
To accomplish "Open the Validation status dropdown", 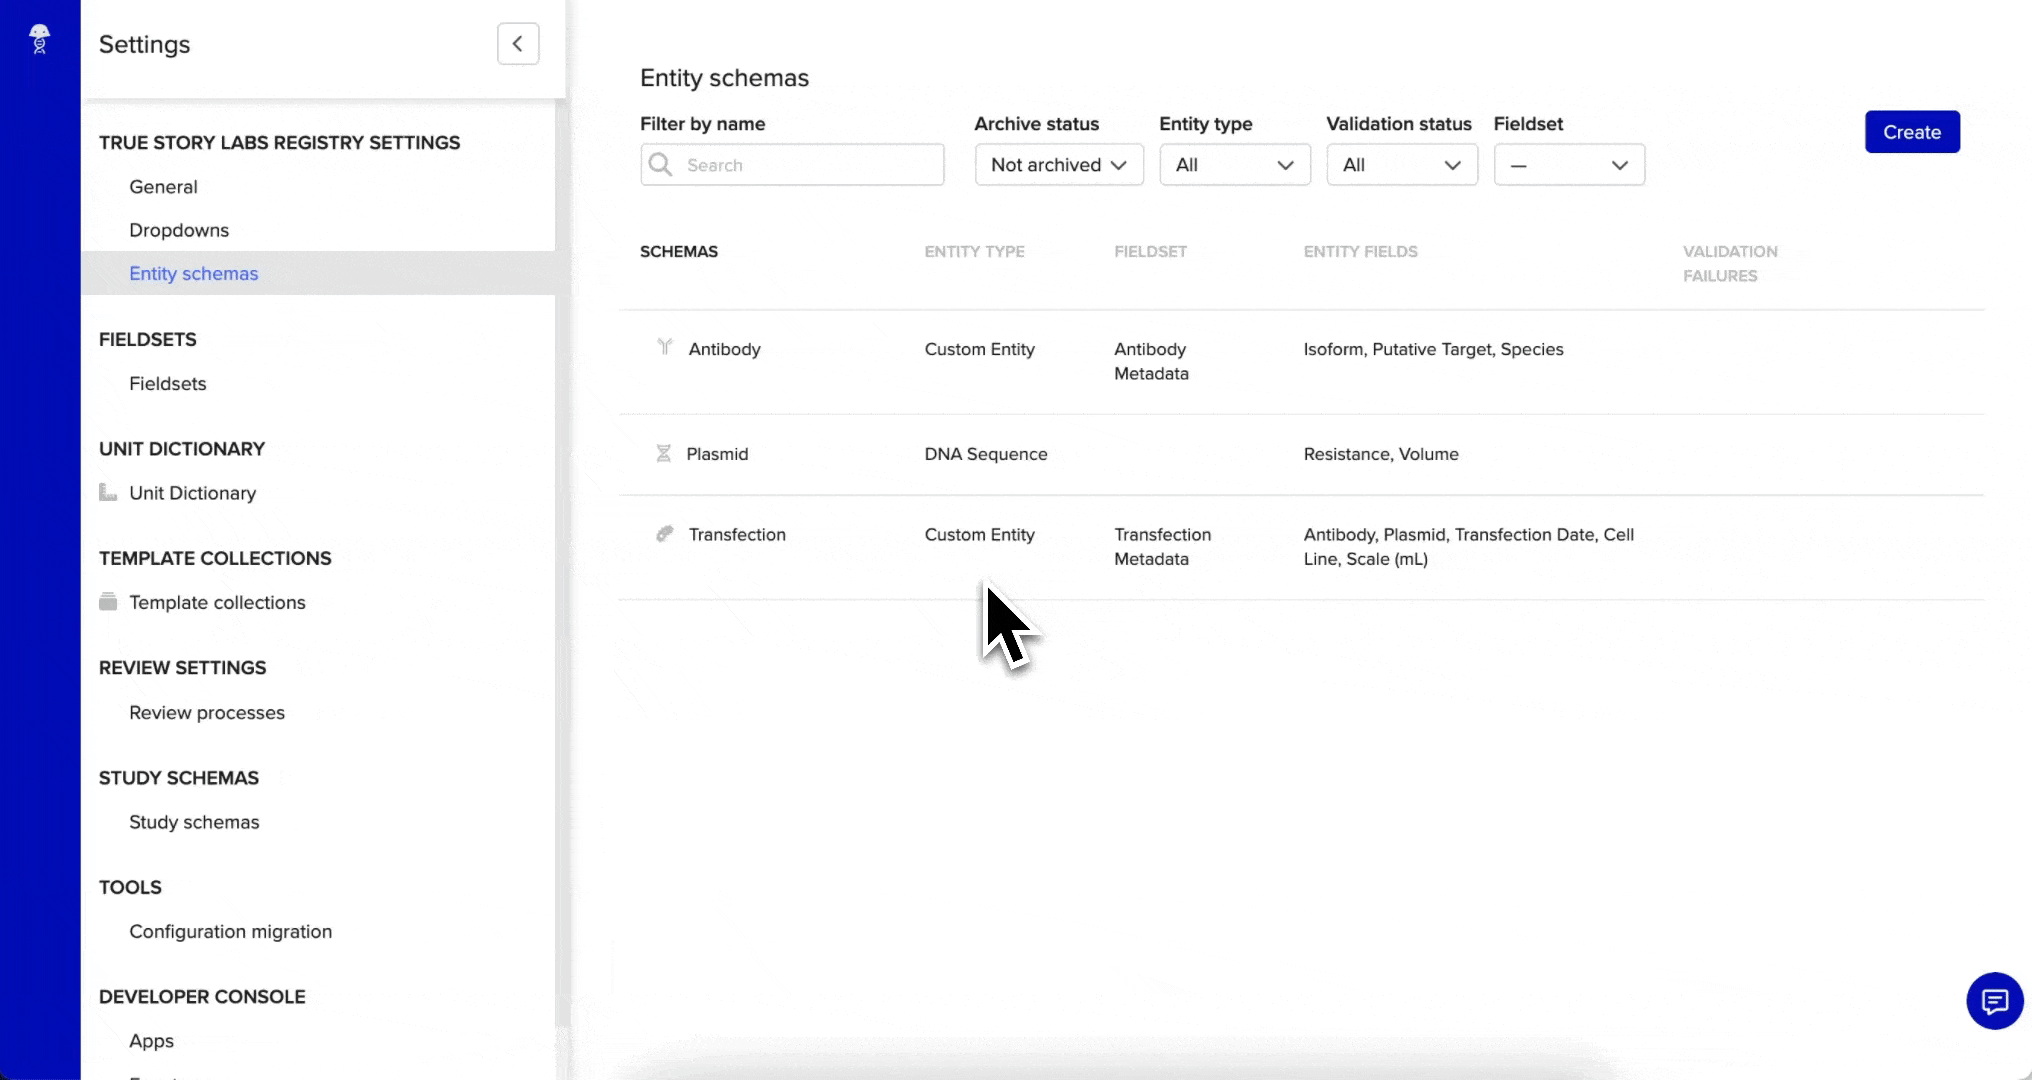I will [x=1401, y=164].
